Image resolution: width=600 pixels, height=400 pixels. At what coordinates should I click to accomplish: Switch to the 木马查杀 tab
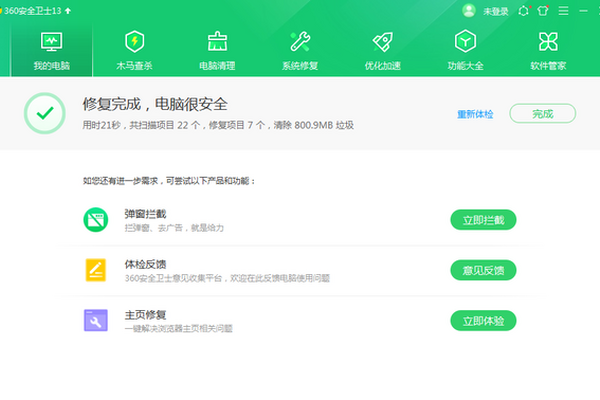(134, 51)
